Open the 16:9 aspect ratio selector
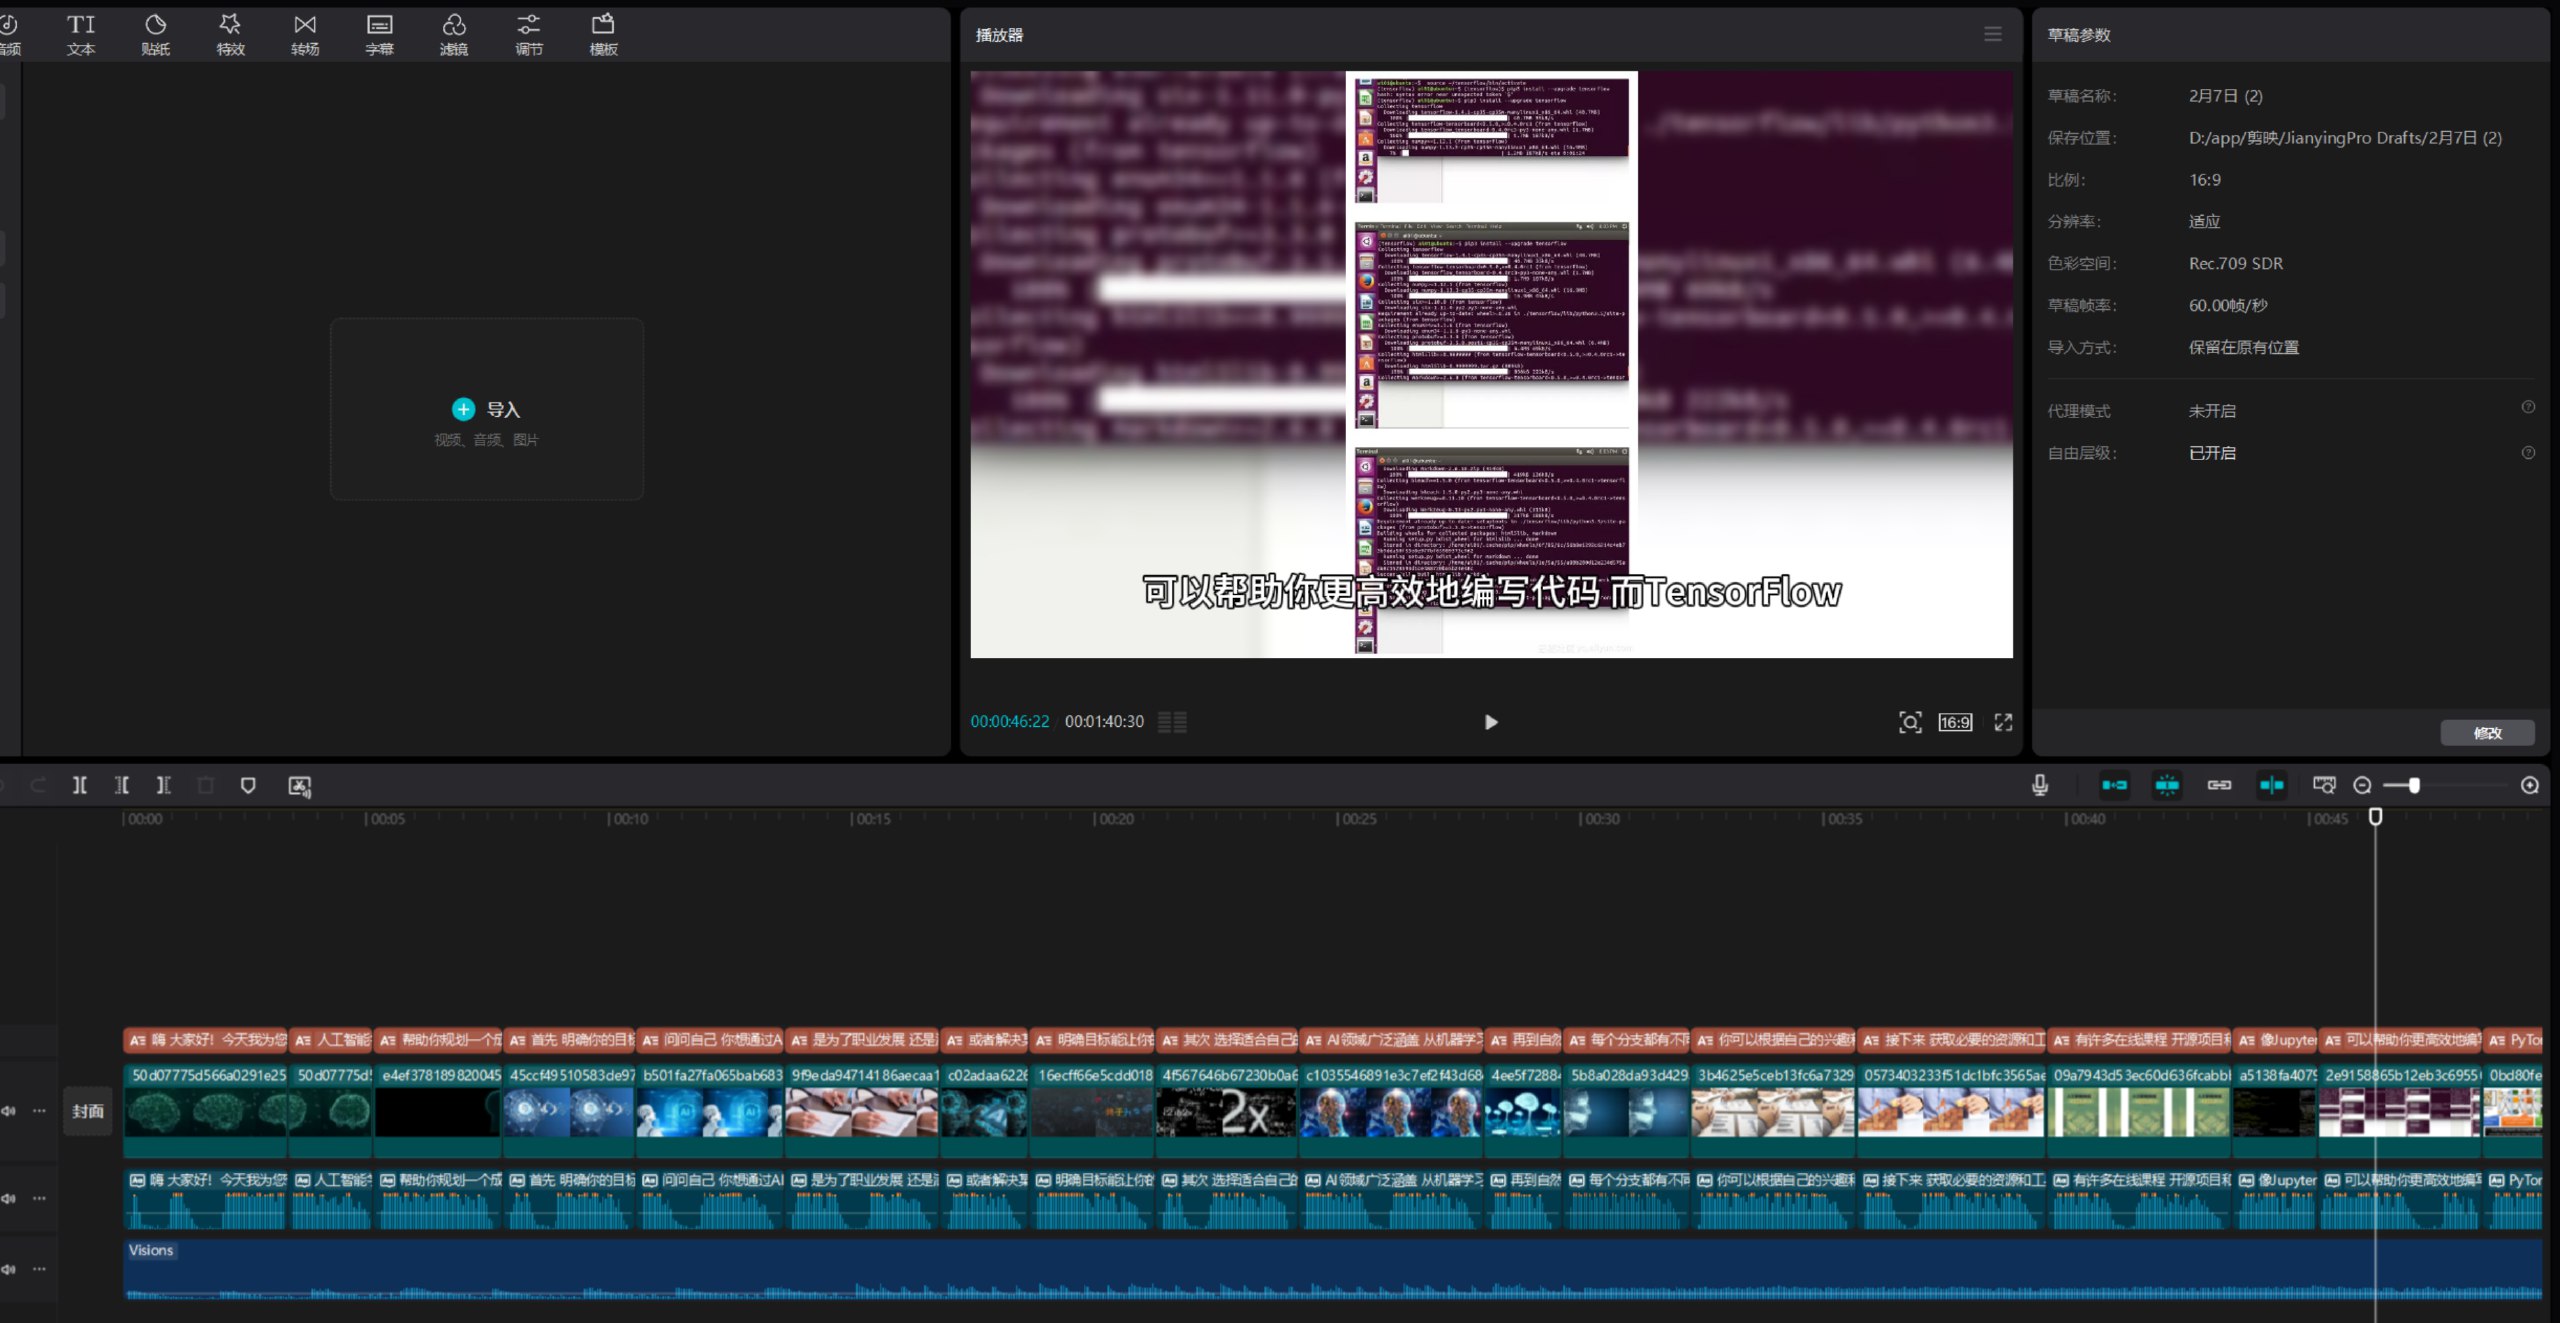Image resolution: width=2560 pixels, height=1323 pixels. [x=1955, y=722]
